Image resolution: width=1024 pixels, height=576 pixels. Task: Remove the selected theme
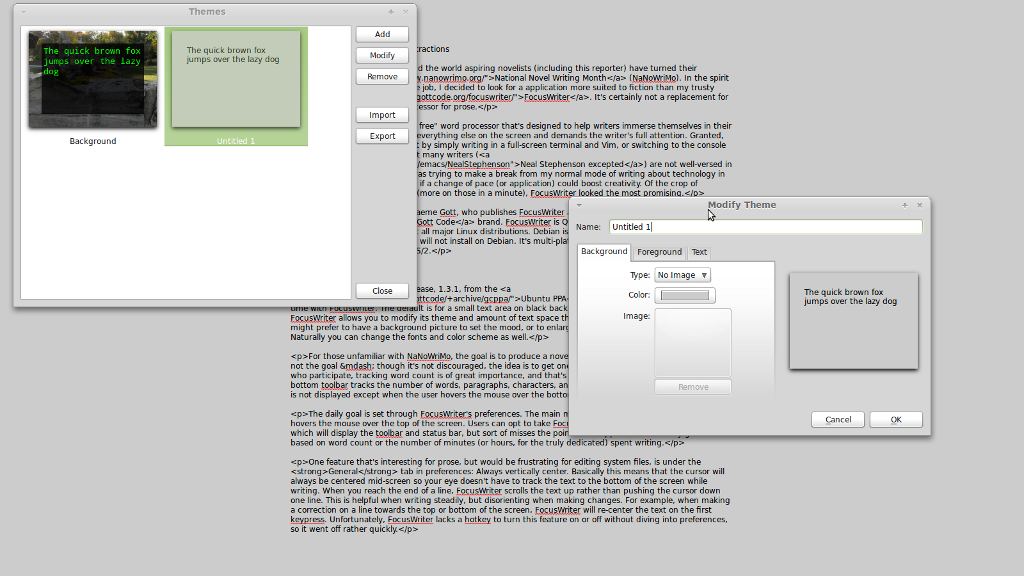[382, 76]
